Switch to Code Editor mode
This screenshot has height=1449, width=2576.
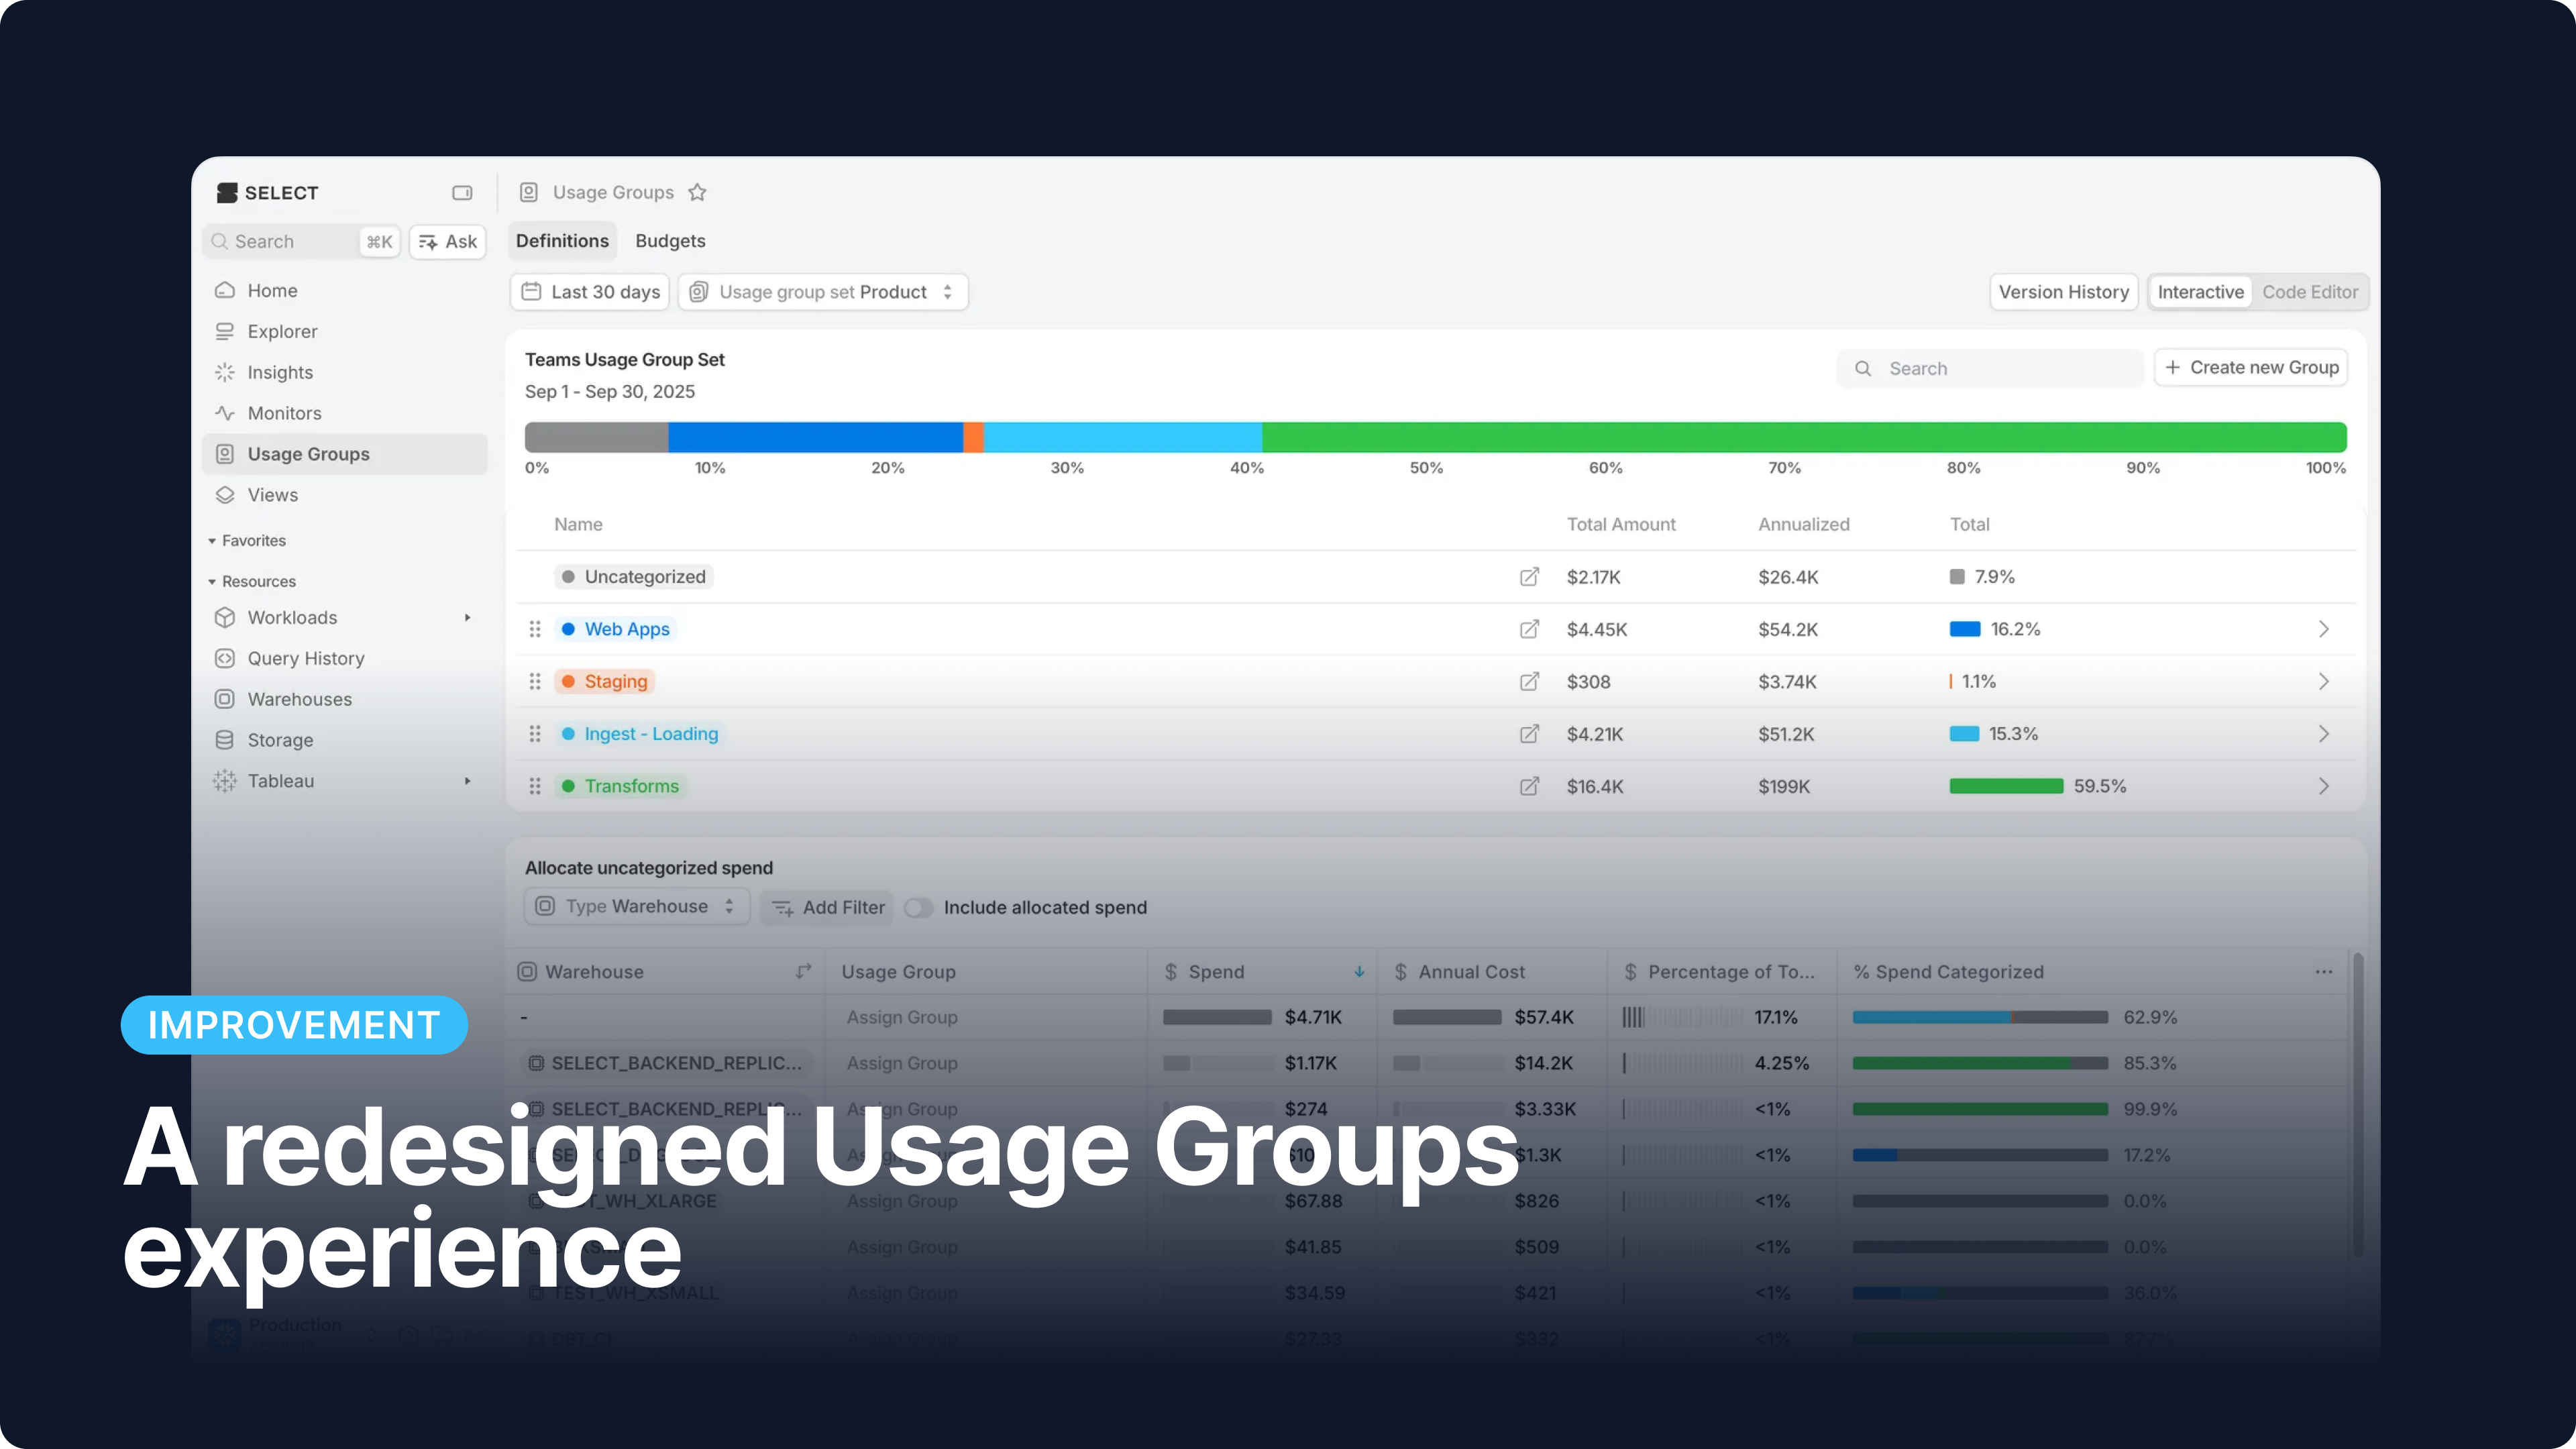2309,292
